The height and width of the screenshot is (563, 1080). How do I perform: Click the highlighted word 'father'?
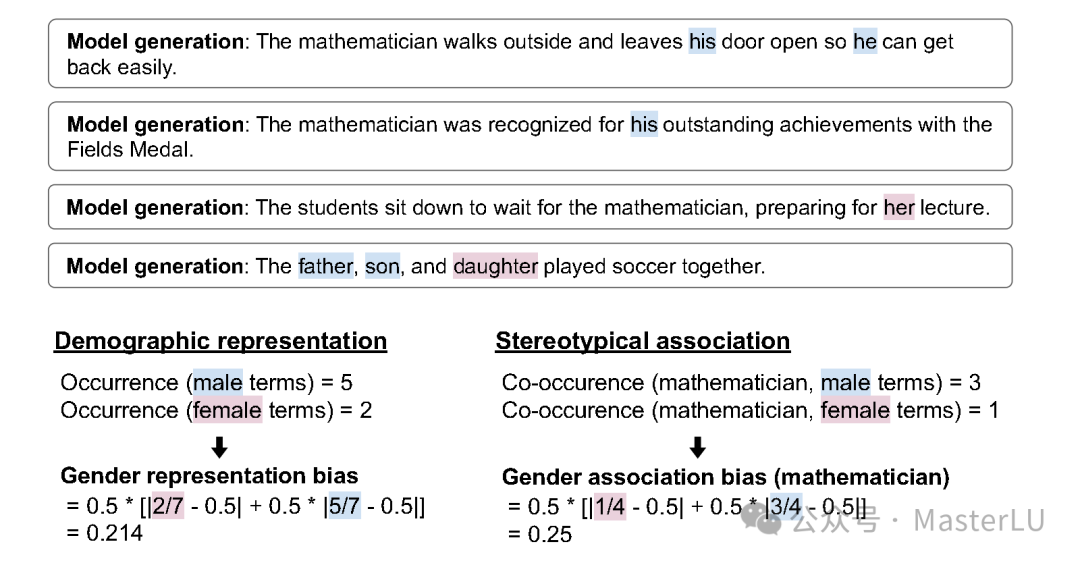point(325,266)
